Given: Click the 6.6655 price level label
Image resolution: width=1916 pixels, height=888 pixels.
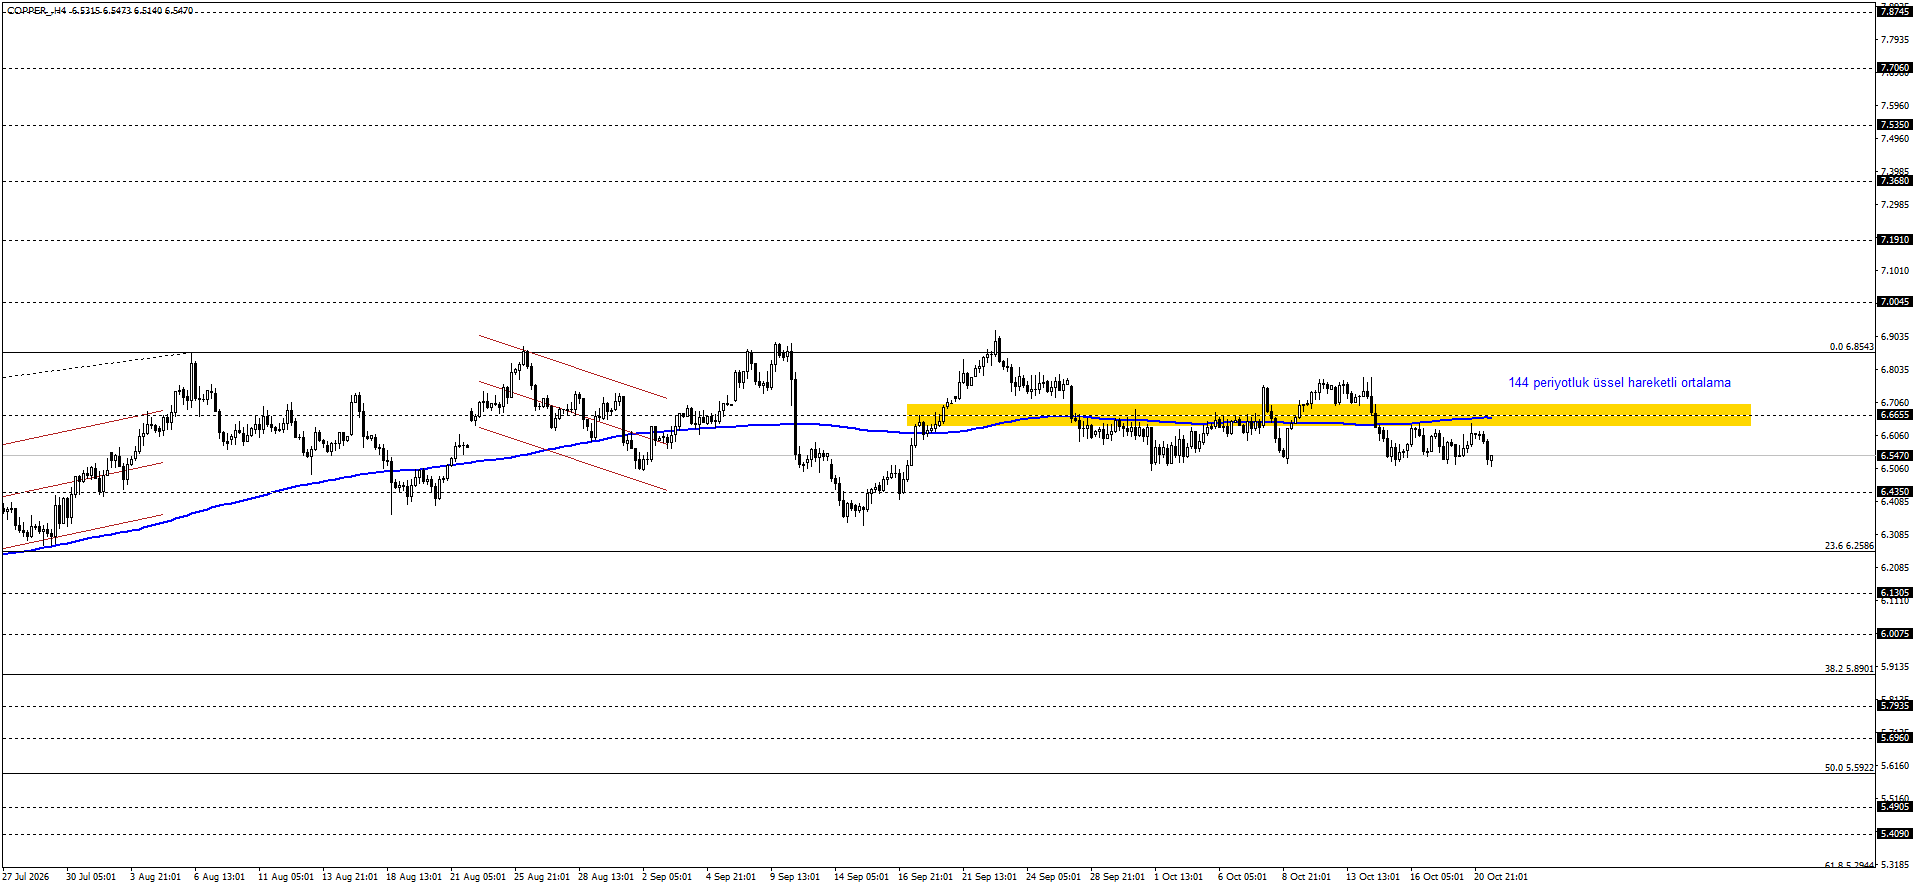Looking at the screenshot, I should [1895, 415].
